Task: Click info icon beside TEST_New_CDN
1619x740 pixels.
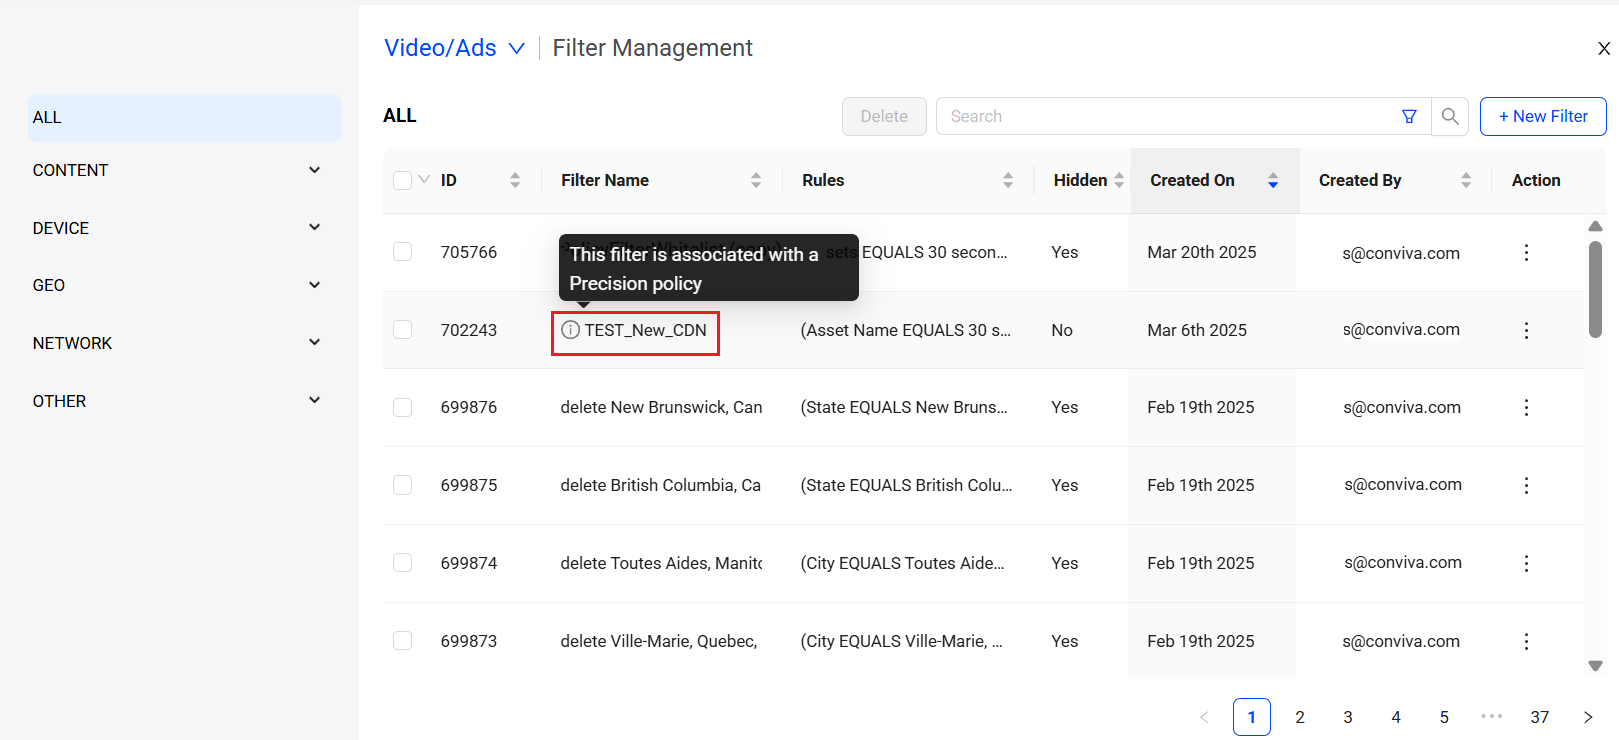Action: click(570, 330)
